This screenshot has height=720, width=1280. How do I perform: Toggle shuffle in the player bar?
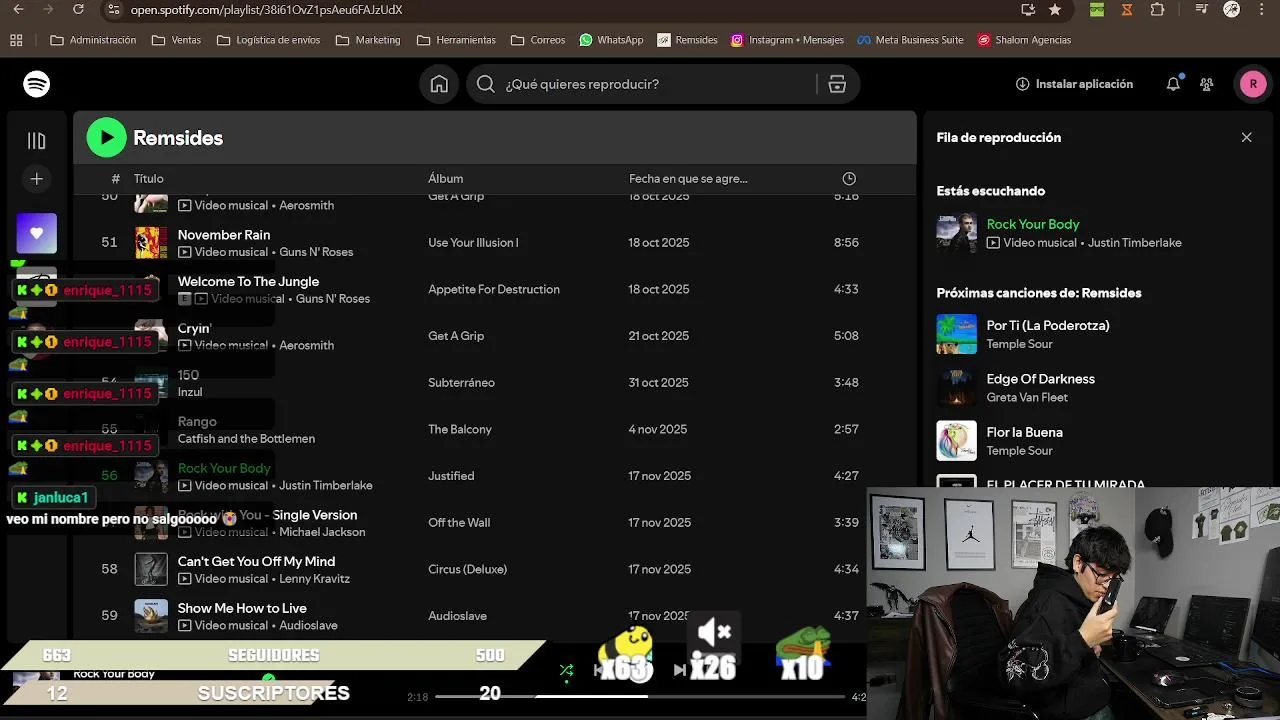click(x=566, y=670)
